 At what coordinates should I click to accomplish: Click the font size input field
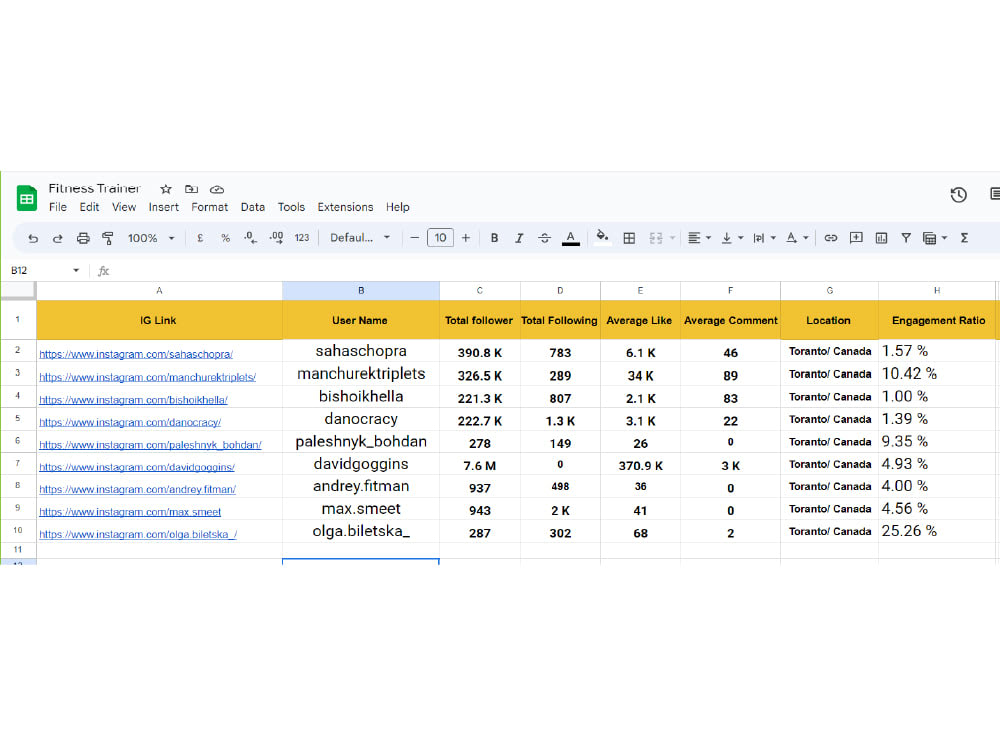(440, 238)
